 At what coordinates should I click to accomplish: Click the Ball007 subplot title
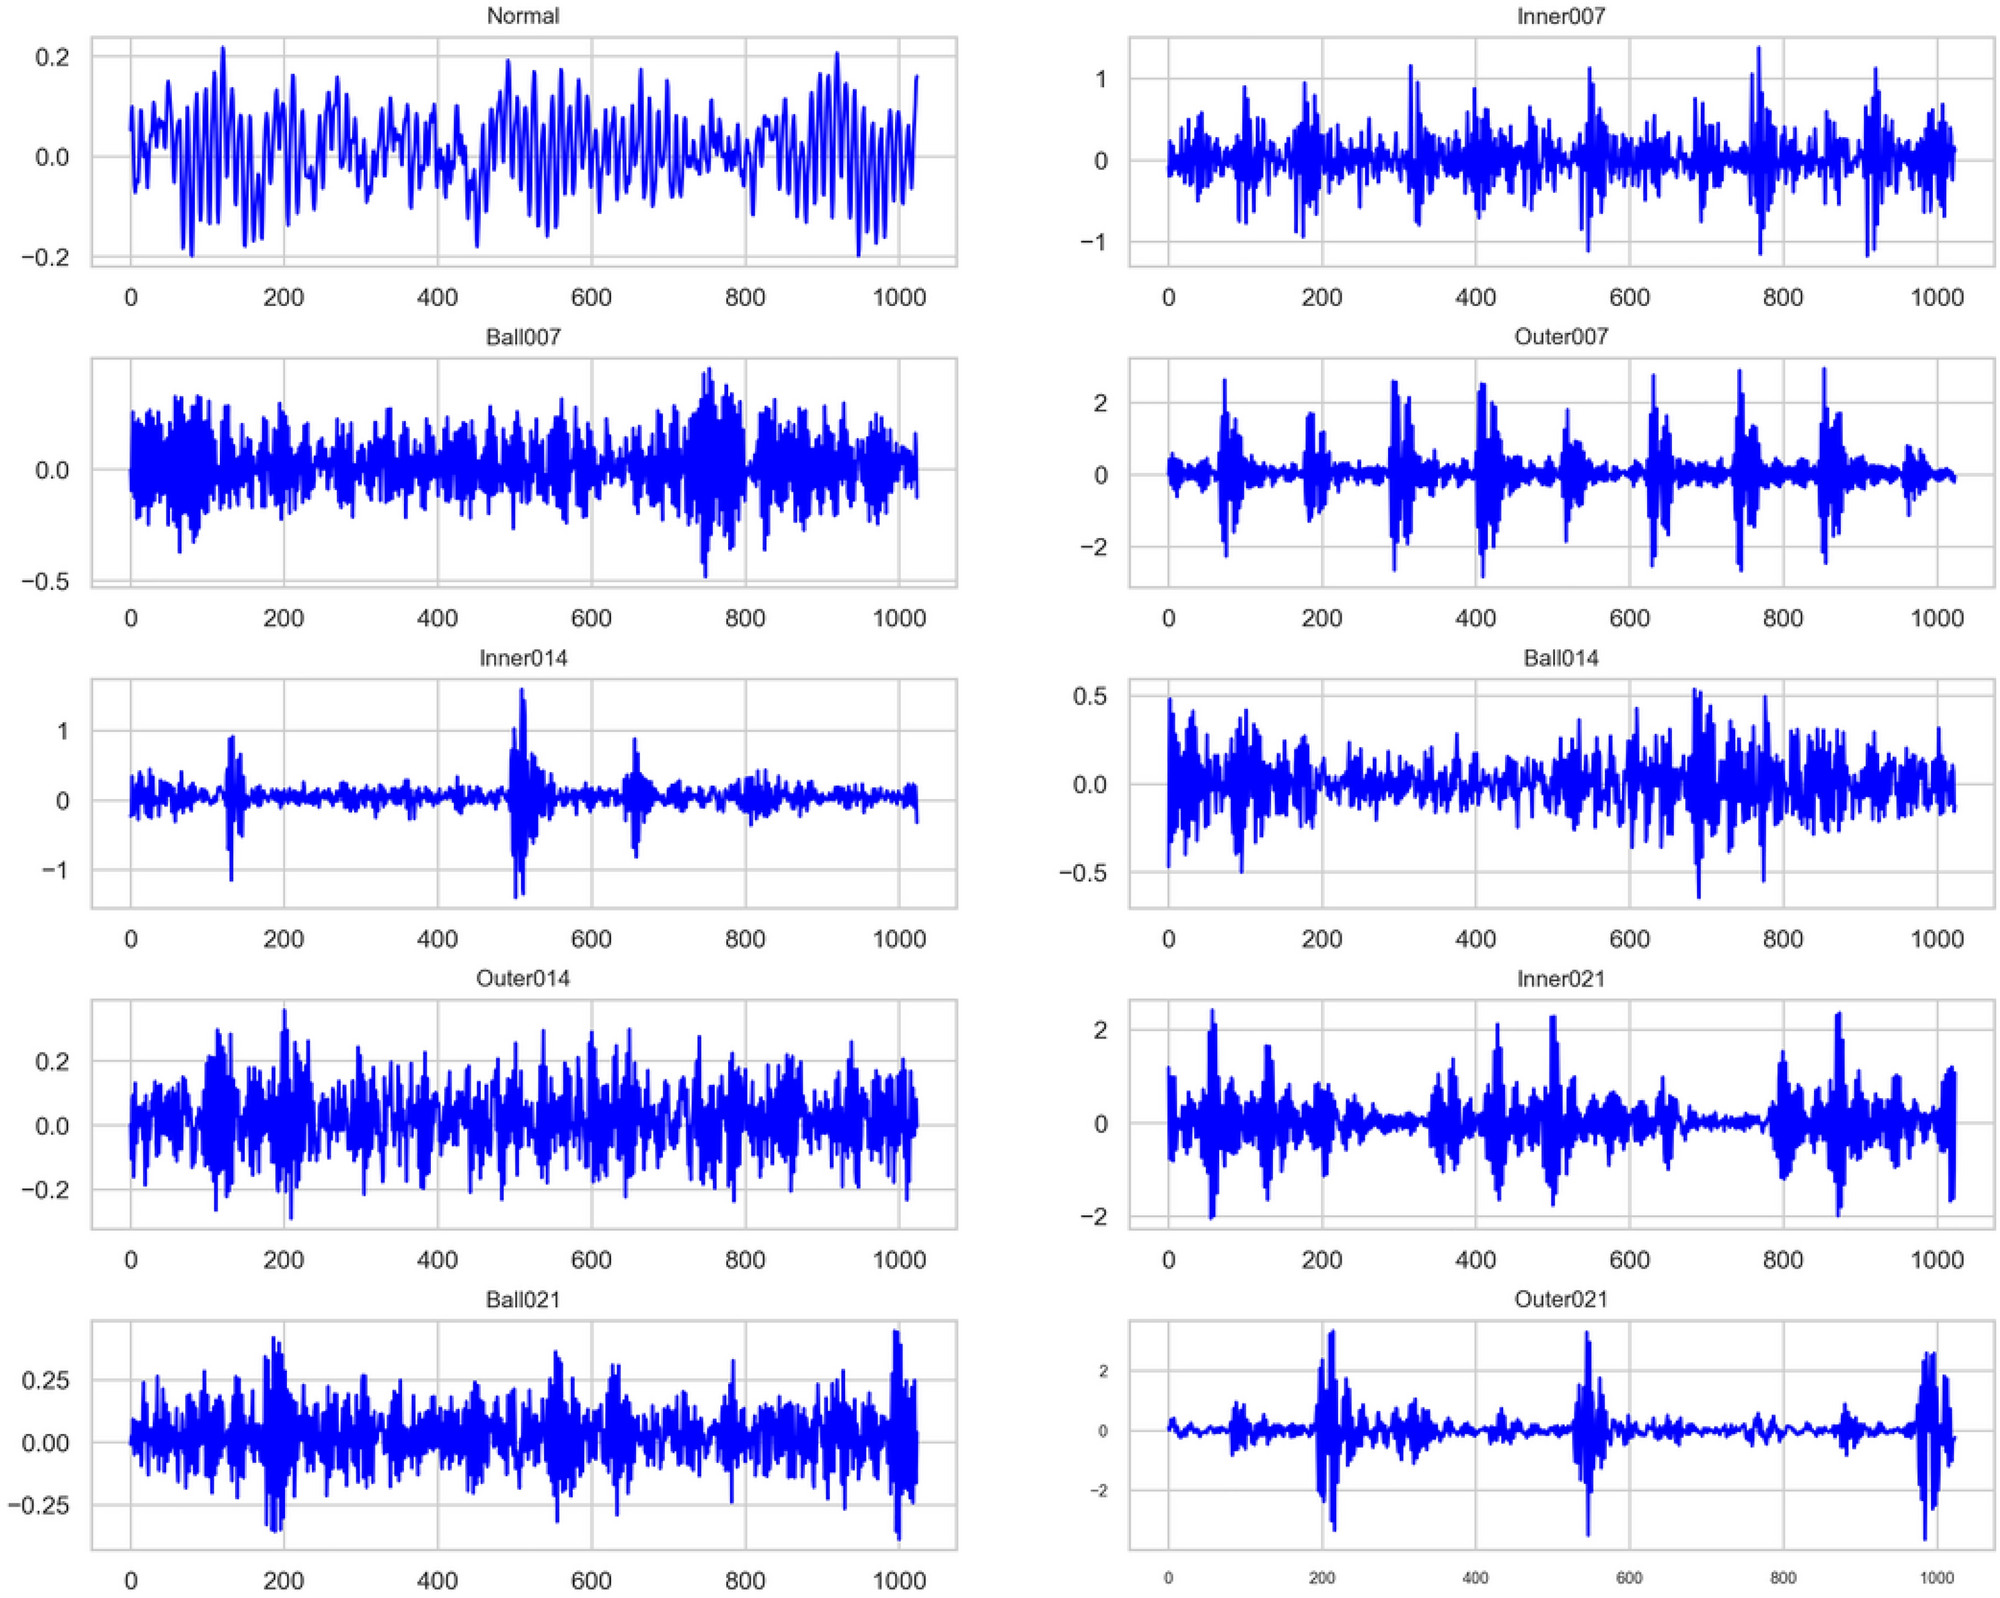click(x=522, y=337)
